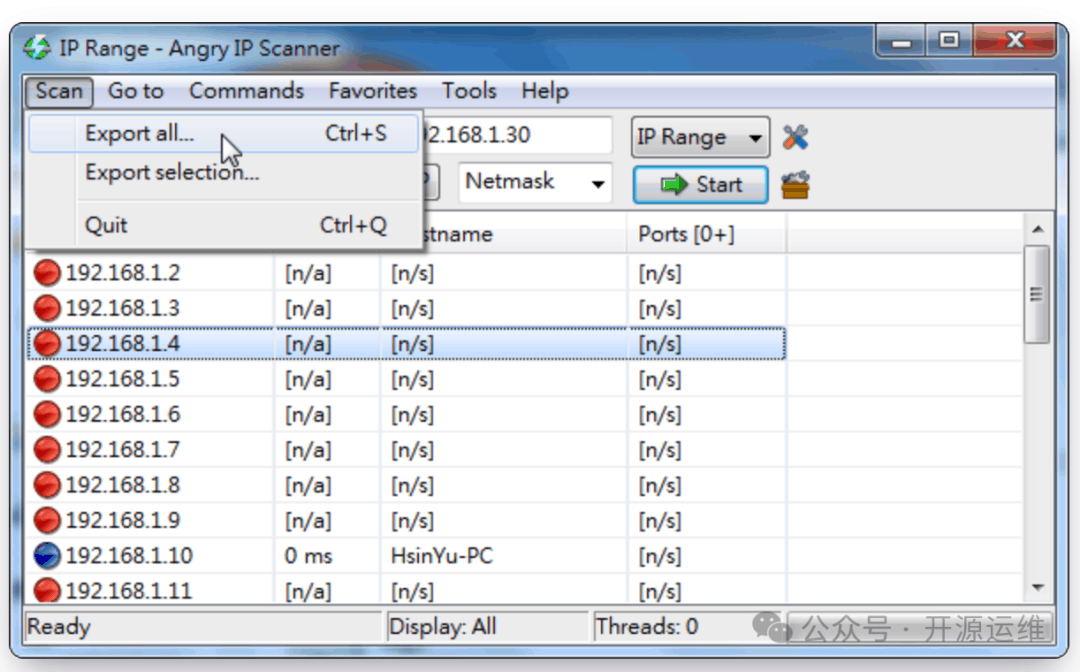Open the preferences wrench and screwdriver icon

click(x=795, y=137)
